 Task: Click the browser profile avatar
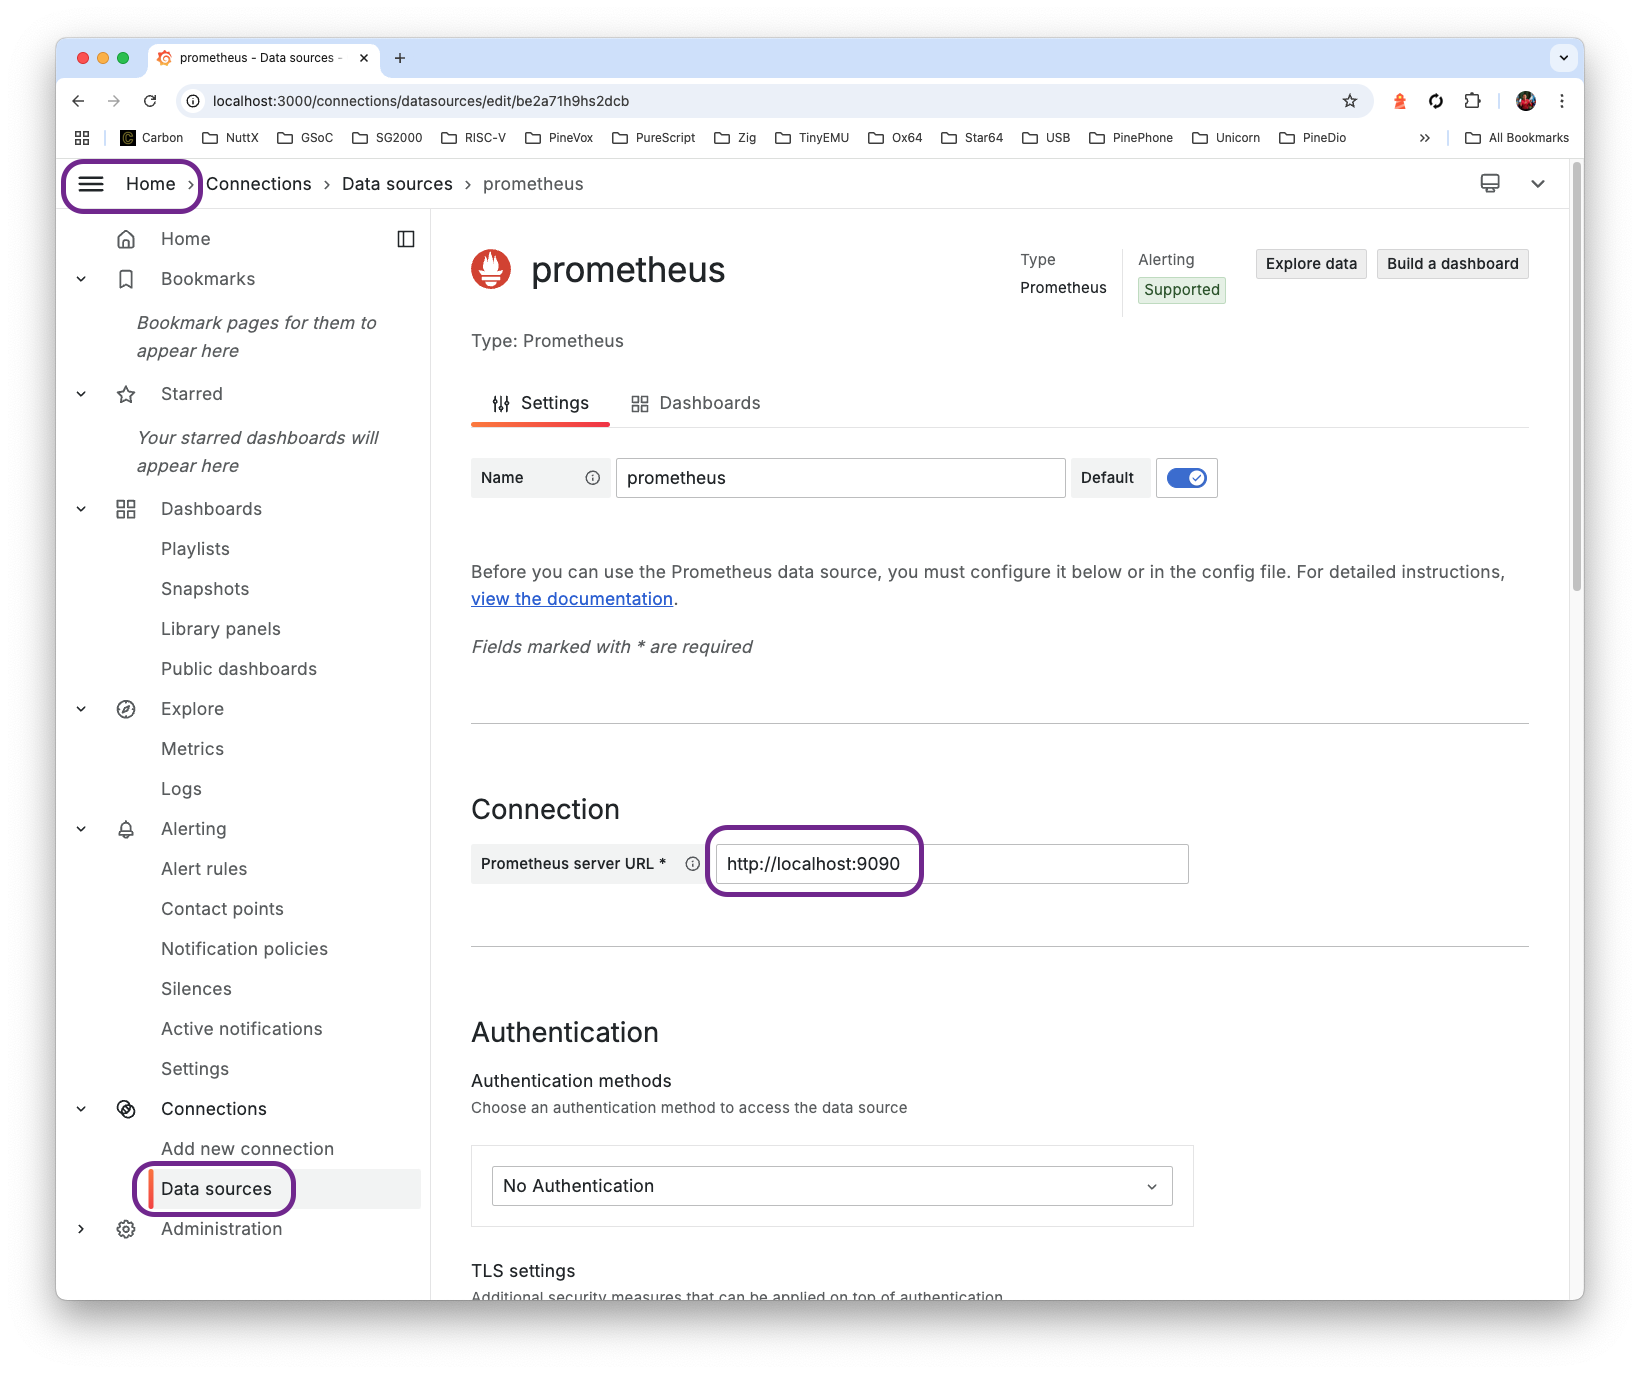[1526, 101]
